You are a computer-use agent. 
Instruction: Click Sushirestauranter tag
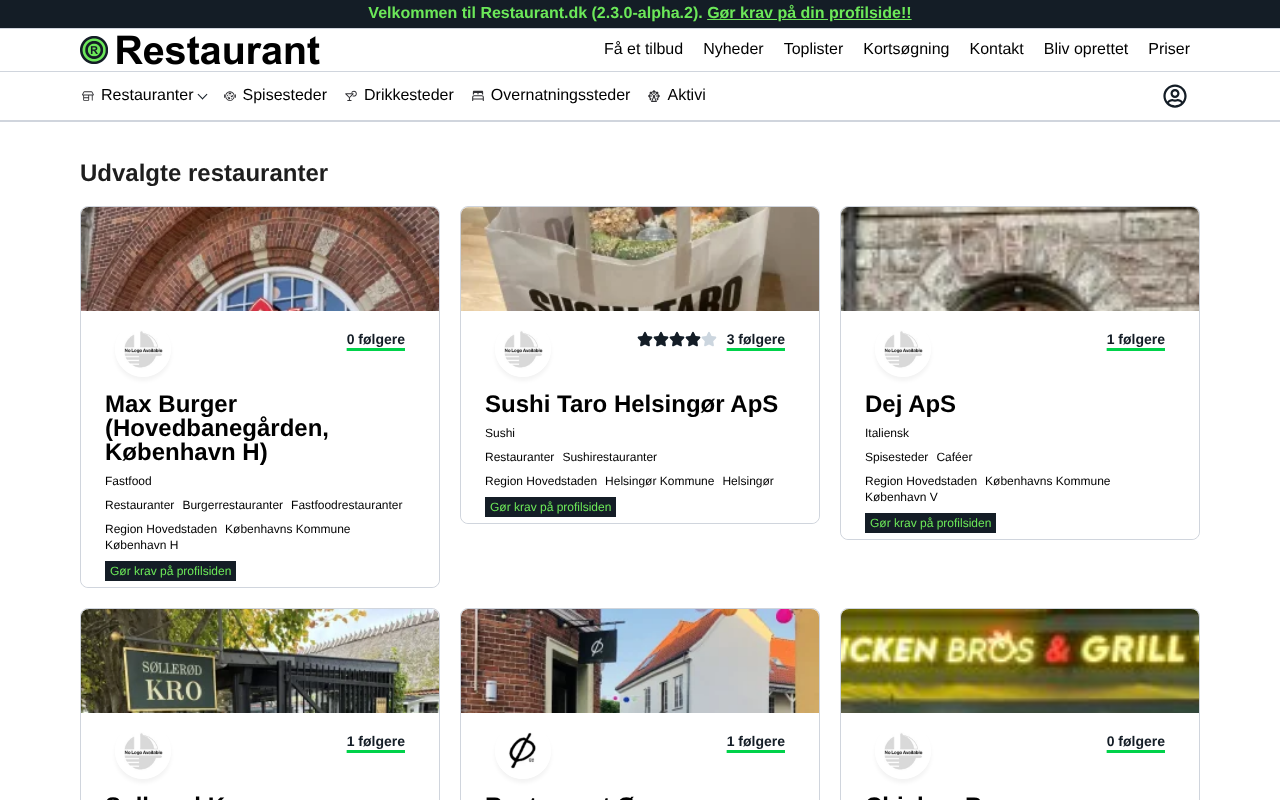610,457
